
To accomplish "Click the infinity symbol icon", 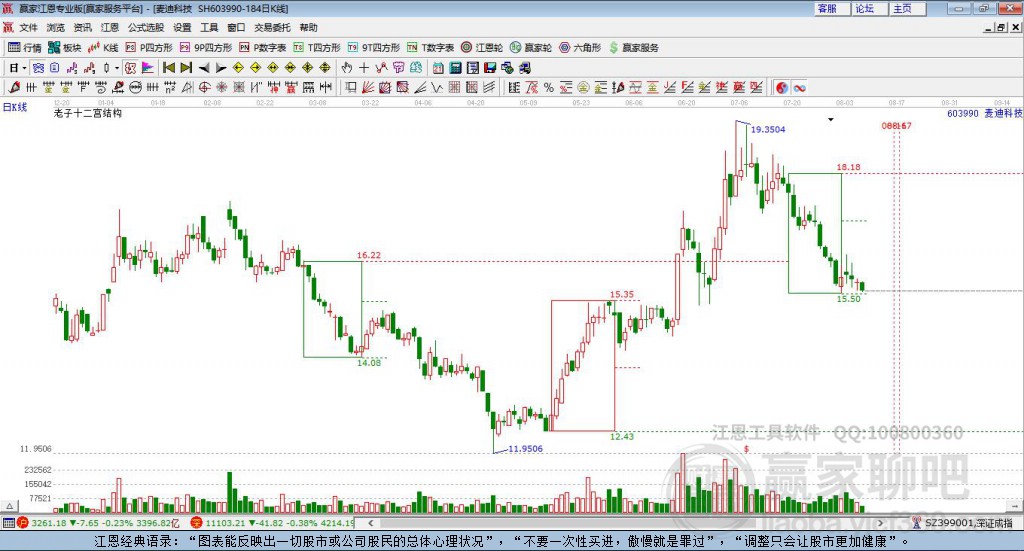I will 799,87.
